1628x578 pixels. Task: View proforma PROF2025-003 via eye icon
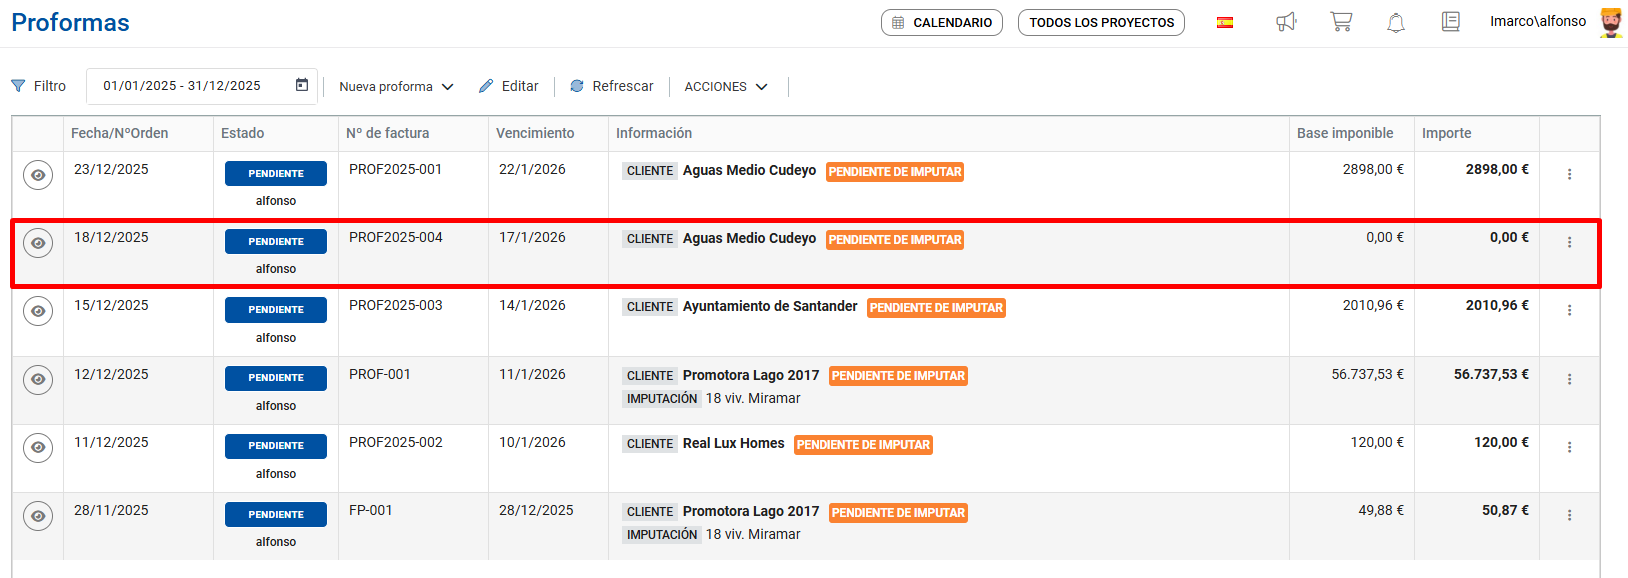(x=38, y=311)
